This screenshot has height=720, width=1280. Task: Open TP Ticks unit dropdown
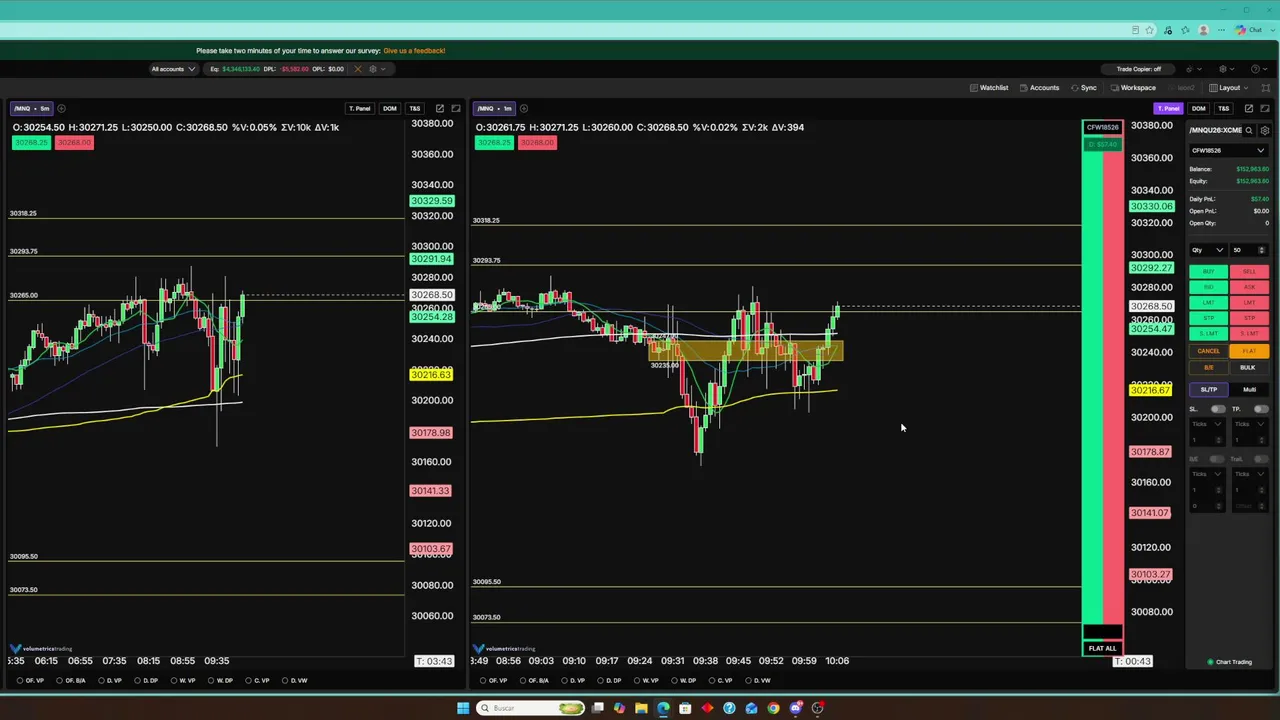pyautogui.click(x=1250, y=424)
